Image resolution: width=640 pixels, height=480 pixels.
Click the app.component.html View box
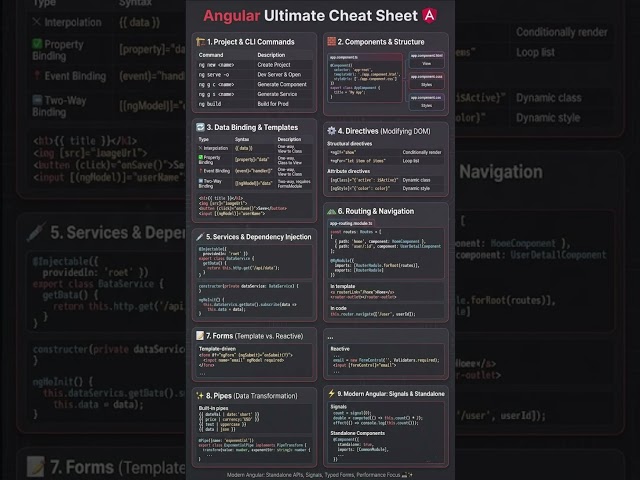(x=427, y=60)
